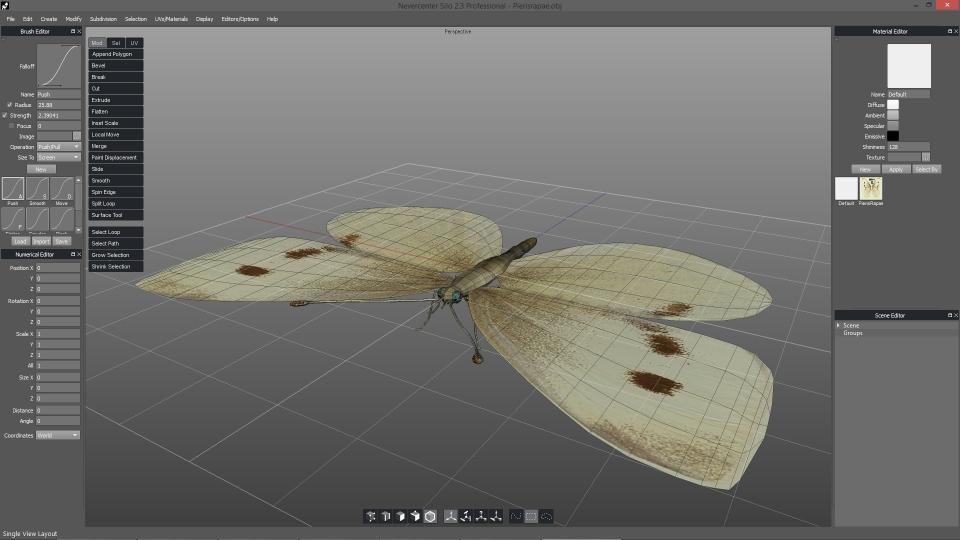Undock the Scene Editor panel
This screenshot has height=540, width=960.
pos(950,315)
